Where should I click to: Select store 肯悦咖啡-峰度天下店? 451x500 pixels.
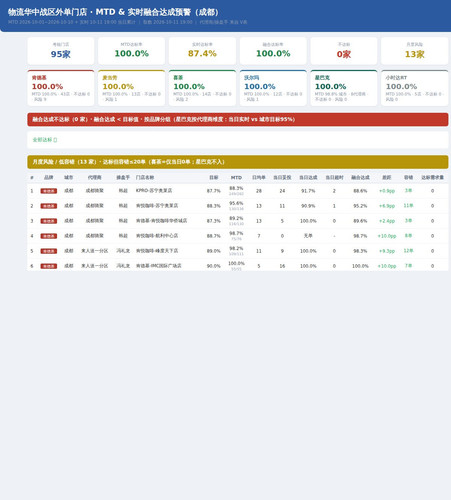click(157, 251)
